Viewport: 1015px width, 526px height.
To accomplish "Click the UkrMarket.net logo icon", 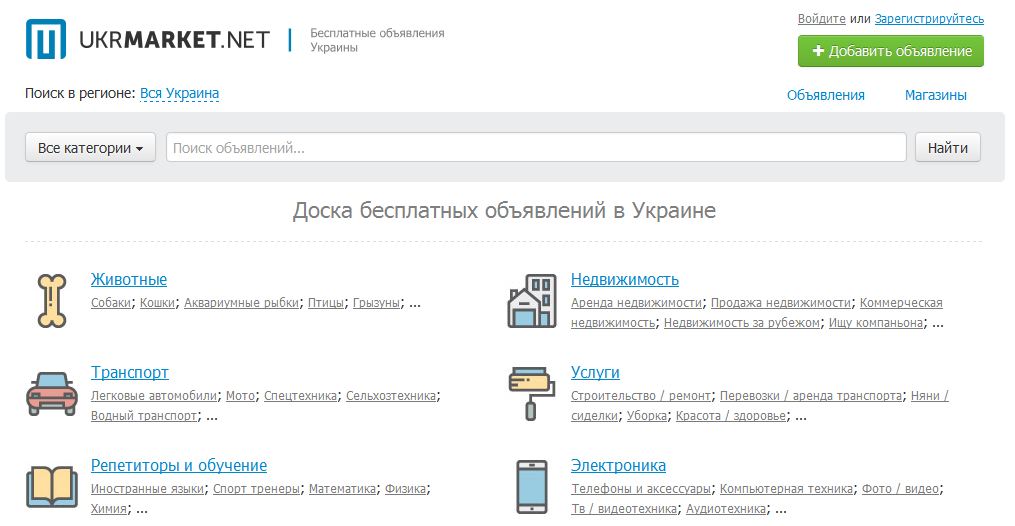I will coord(46,40).
